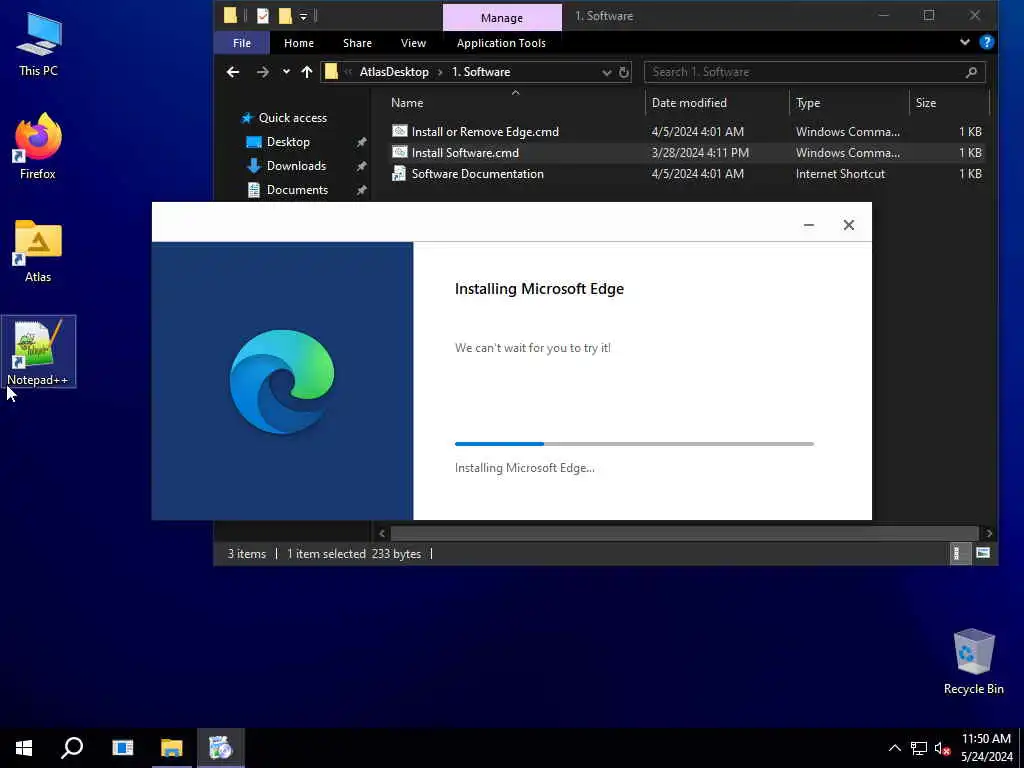This screenshot has height=768, width=1024.
Task: Unpin Downloads using its pin icon
Action: 361,167
